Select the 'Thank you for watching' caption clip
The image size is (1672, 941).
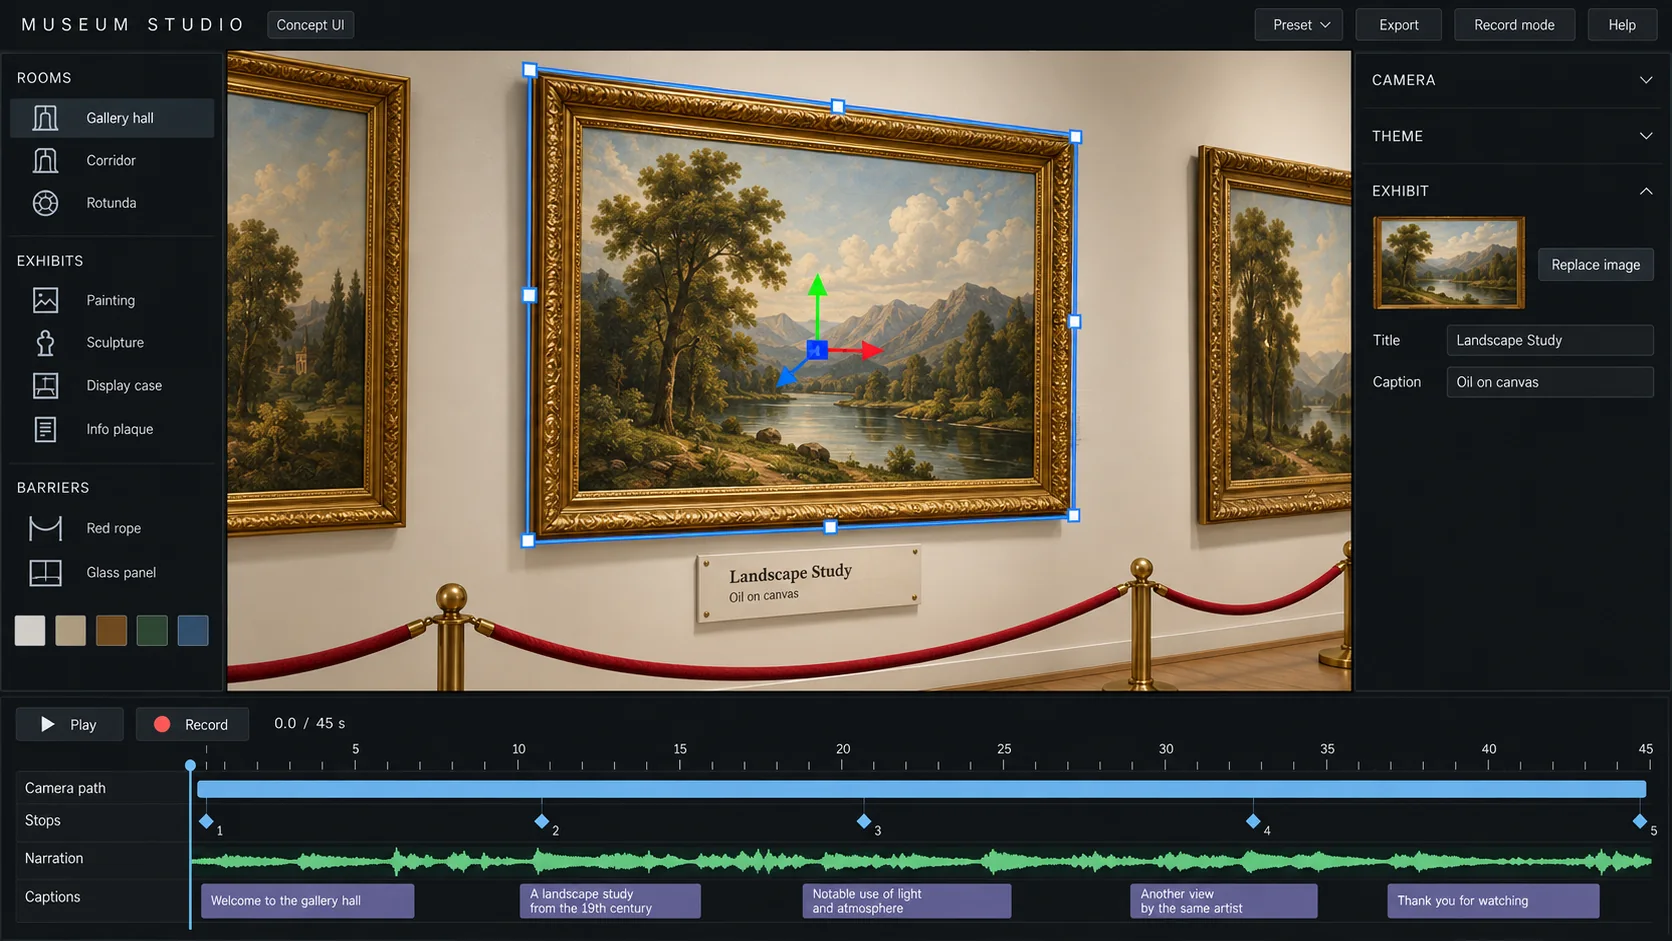coord(1493,901)
